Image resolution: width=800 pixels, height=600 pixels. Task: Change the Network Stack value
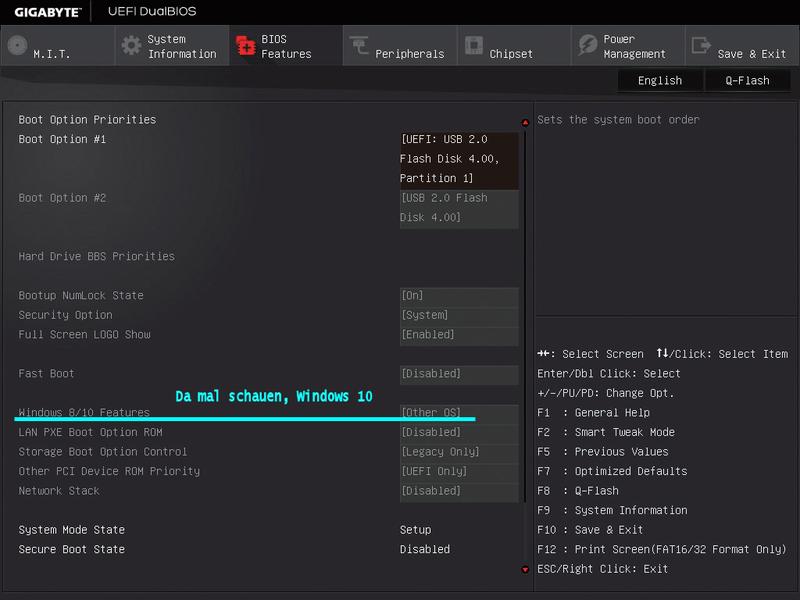coord(459,491)
